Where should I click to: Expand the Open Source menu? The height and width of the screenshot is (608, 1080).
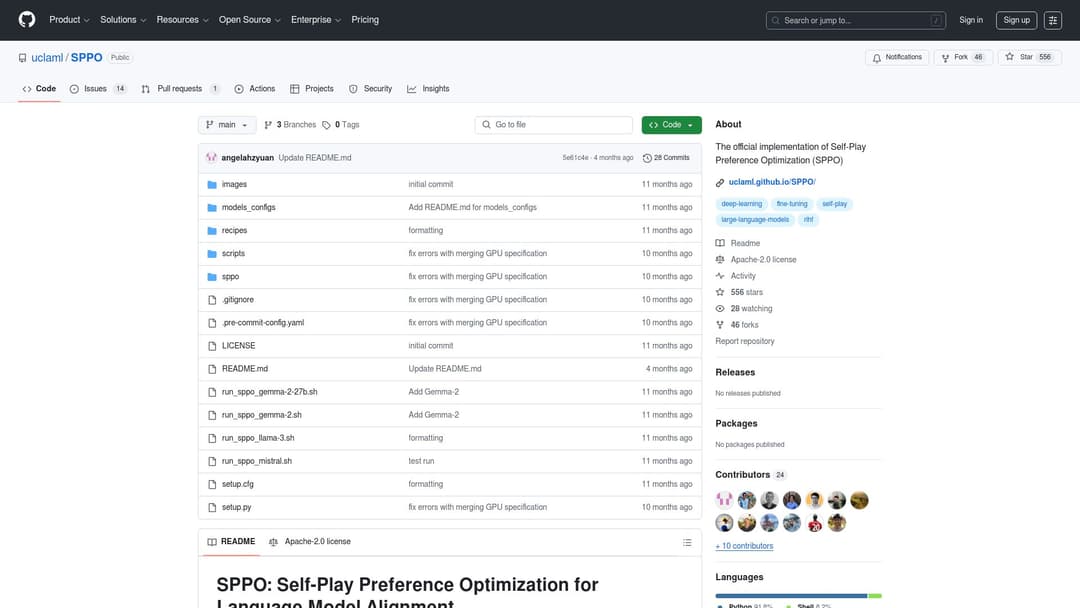tap(249, 20)
